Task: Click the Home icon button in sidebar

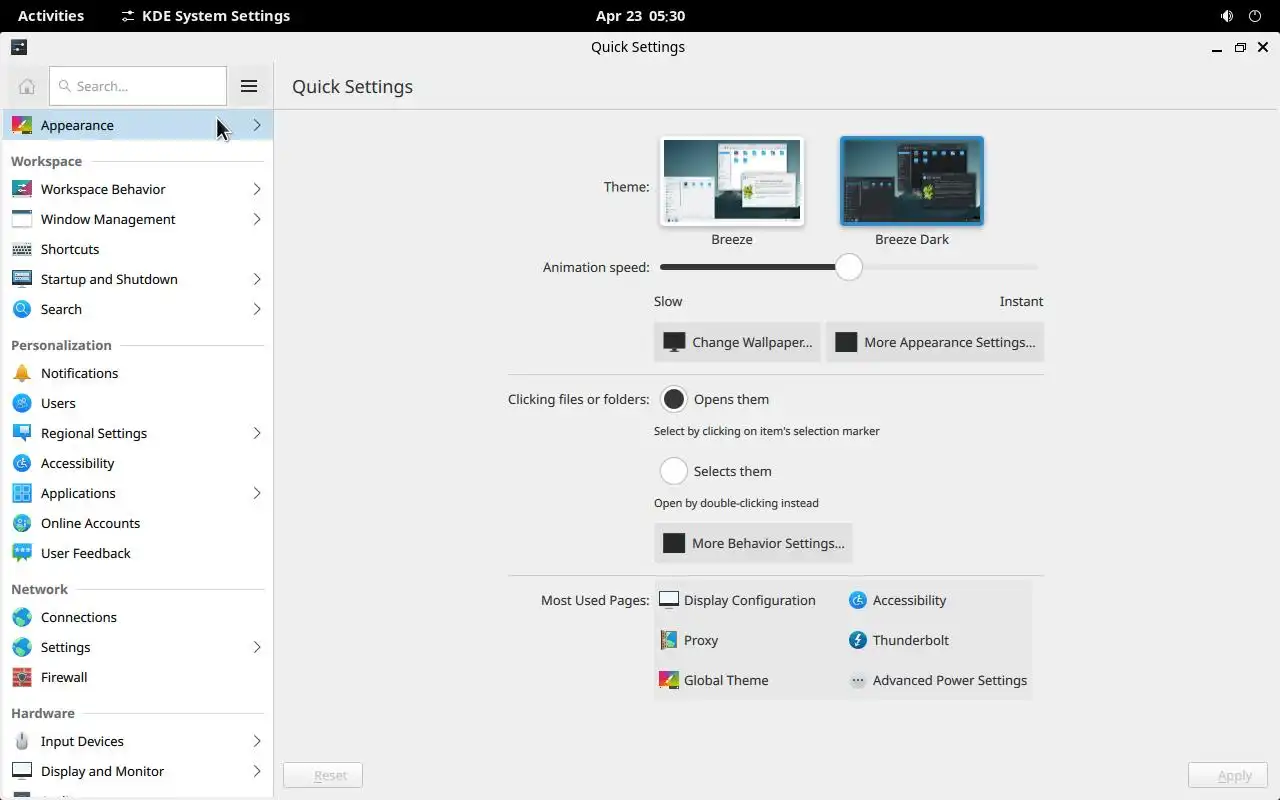Action: [x=27, y=86]
